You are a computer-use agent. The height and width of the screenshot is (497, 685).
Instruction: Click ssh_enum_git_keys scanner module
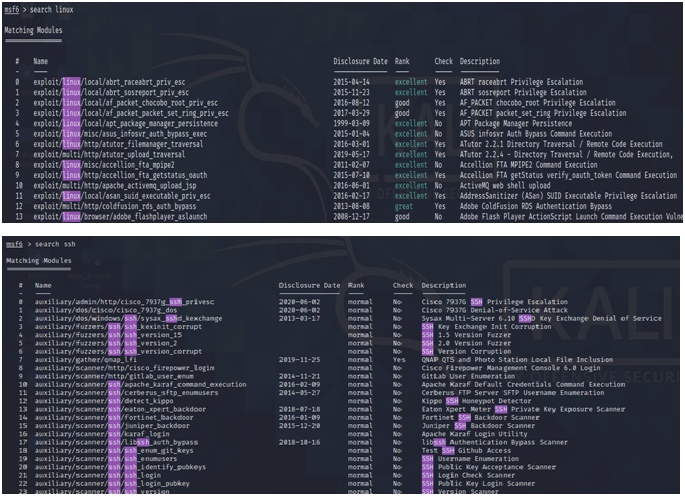pyautogui.click(x=114, y=451)
